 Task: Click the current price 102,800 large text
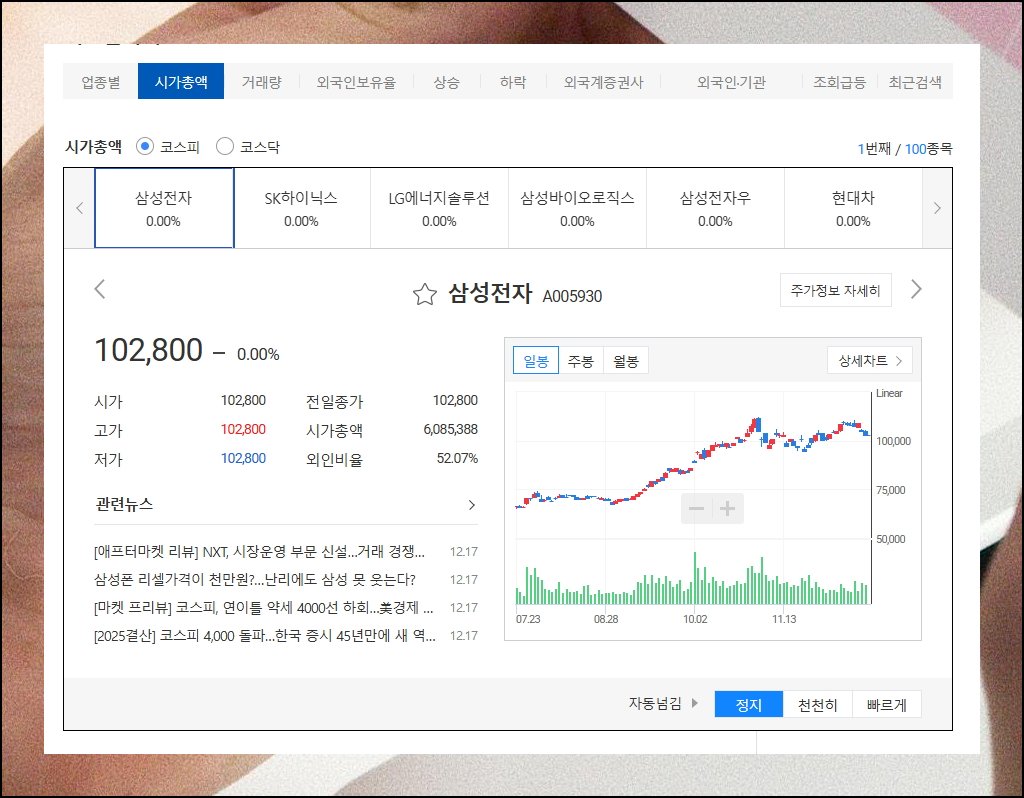click(149, 350)
